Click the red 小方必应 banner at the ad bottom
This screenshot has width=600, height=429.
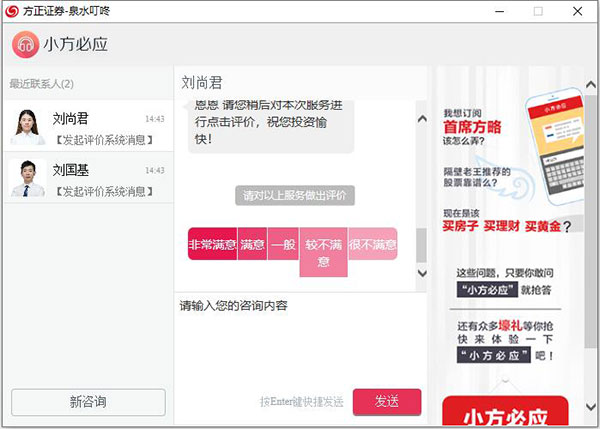click(x=505, y=411)
